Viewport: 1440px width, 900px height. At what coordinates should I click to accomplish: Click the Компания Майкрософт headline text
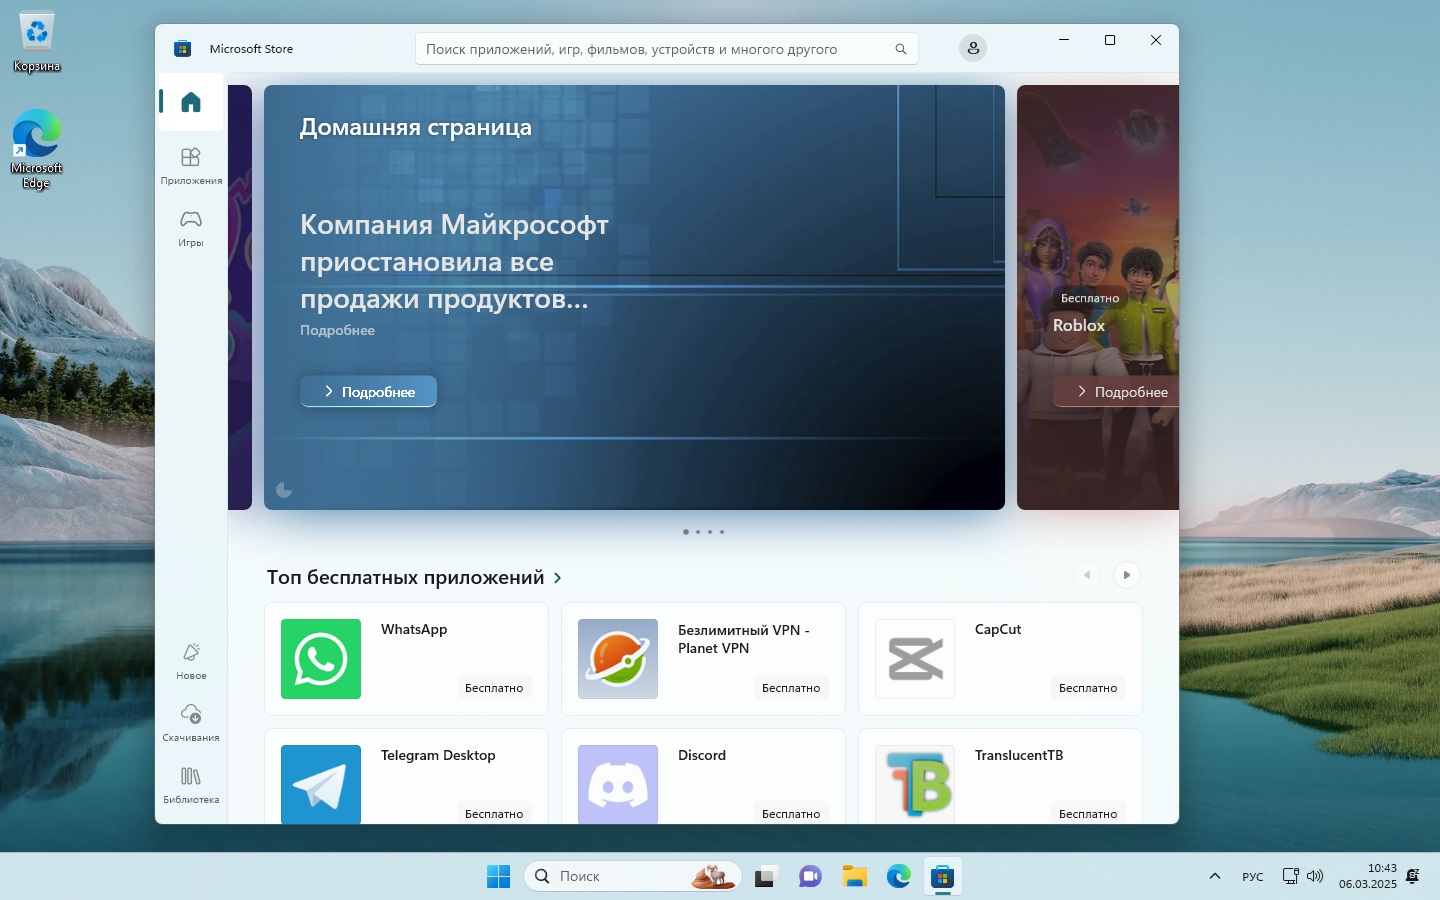[x=454, y=261]
